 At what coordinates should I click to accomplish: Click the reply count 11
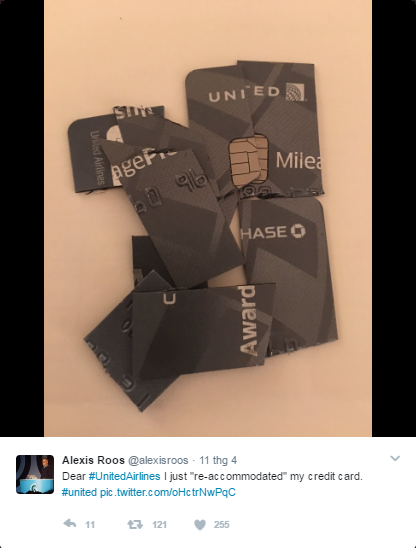point(90,525)
